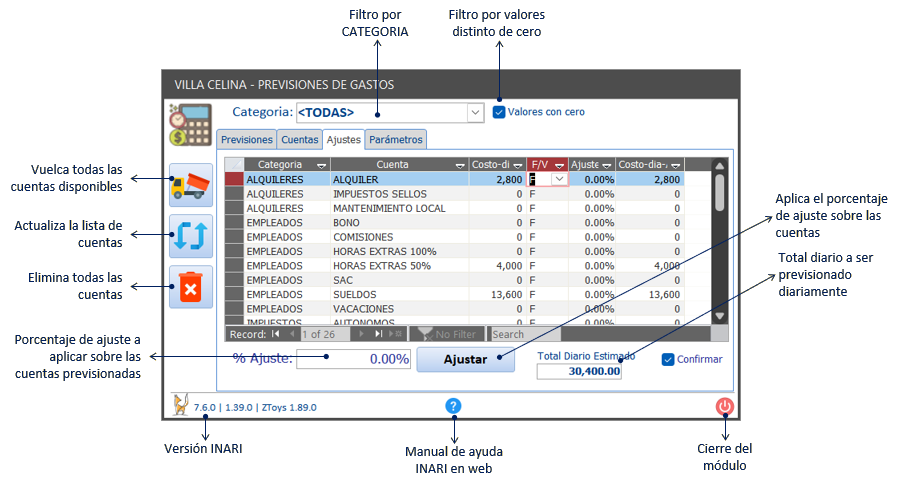Open the Parámetros tab
This screenshot has width=898, height=487.
coord(396,140)
